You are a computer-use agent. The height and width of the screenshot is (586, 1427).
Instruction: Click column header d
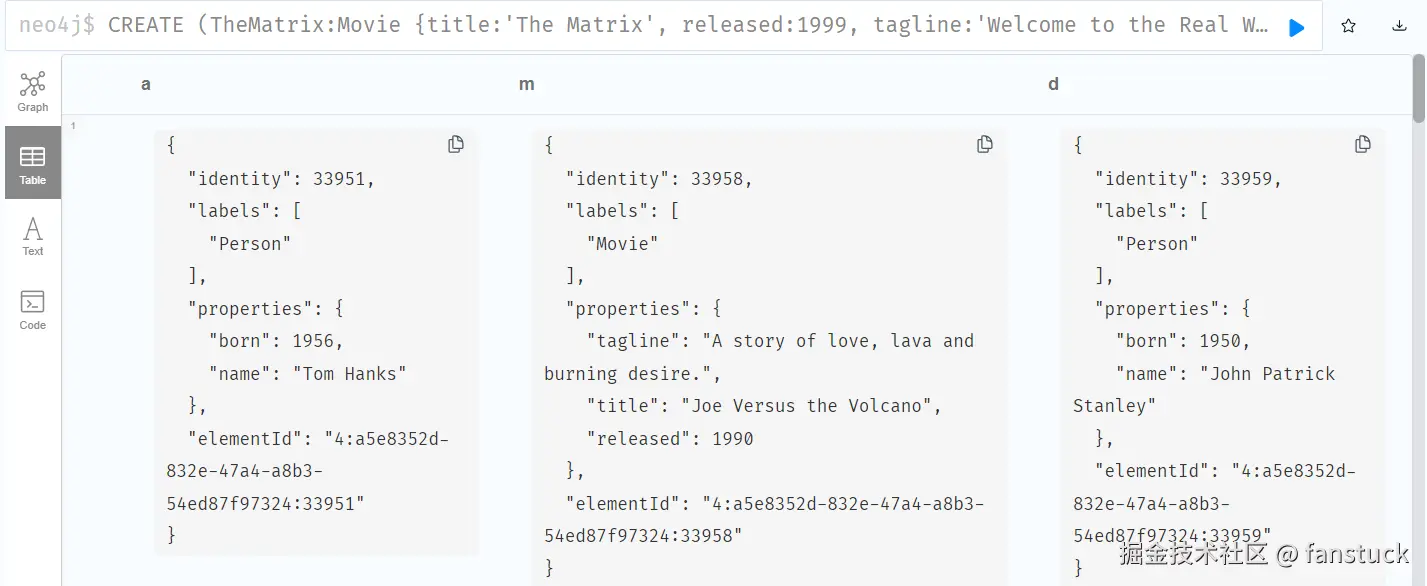[1053, 84]
